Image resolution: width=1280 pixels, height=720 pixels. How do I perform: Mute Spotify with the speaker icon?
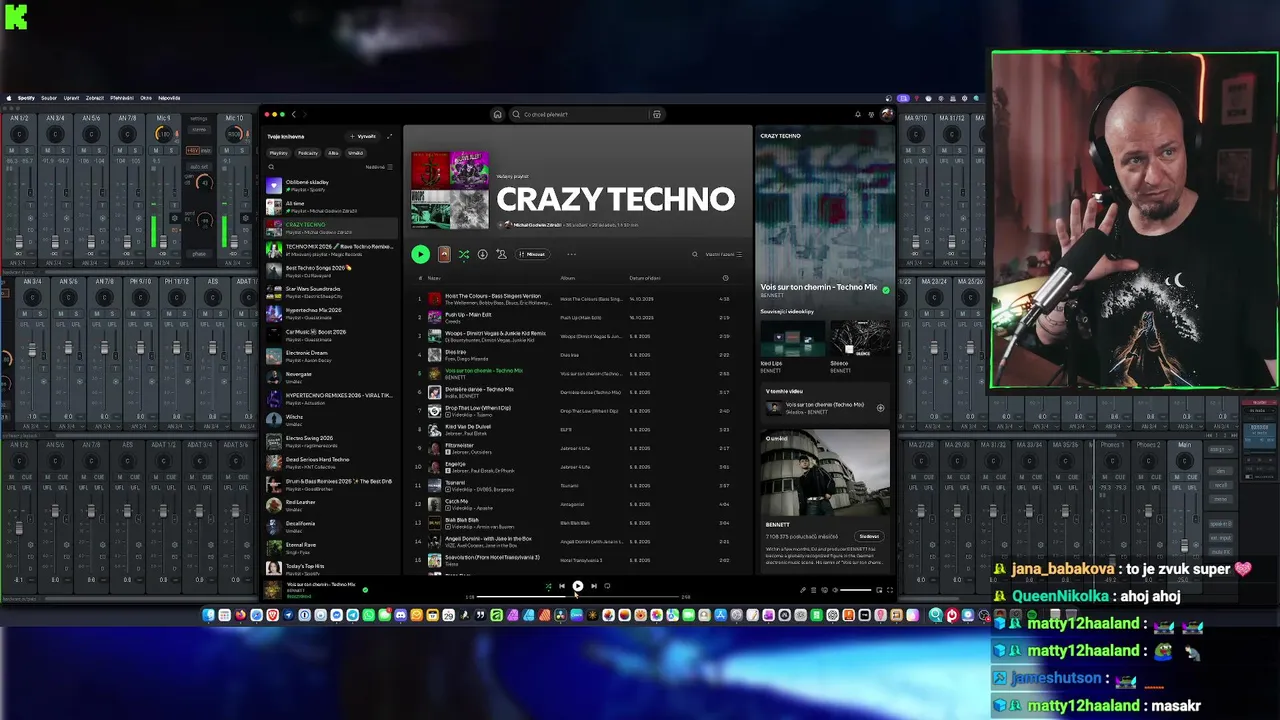tap(835, 590)
